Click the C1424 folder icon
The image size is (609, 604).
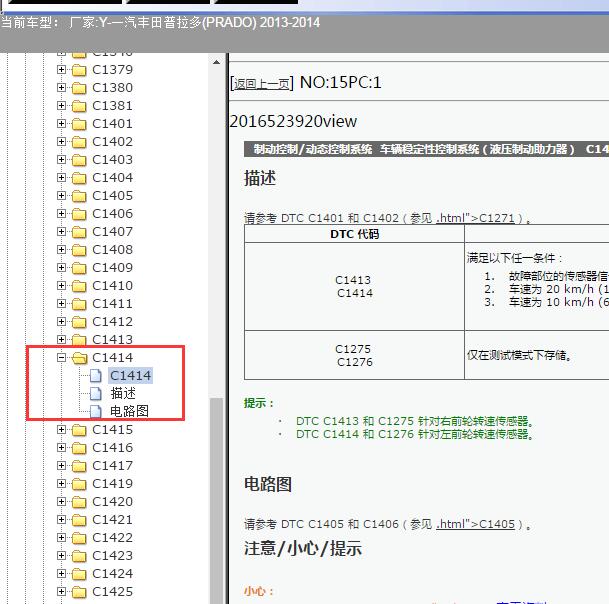[x=79, y=573]
